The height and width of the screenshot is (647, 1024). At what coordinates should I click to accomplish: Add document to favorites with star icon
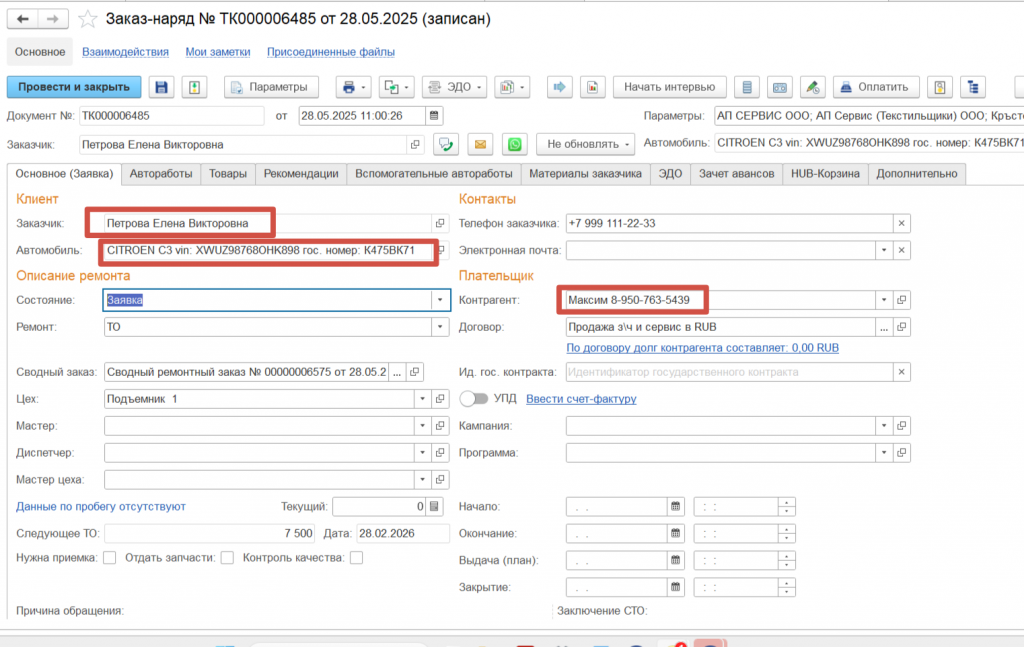click(88, 19)
